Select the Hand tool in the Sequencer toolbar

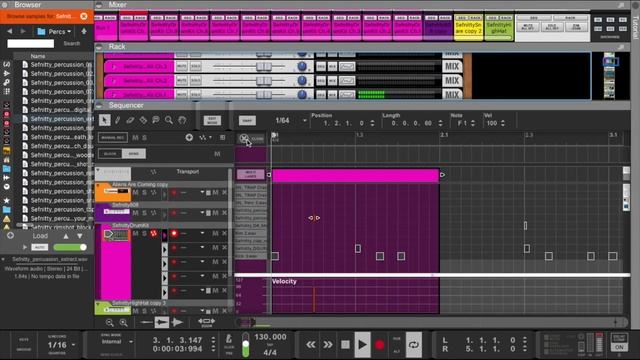182,120
